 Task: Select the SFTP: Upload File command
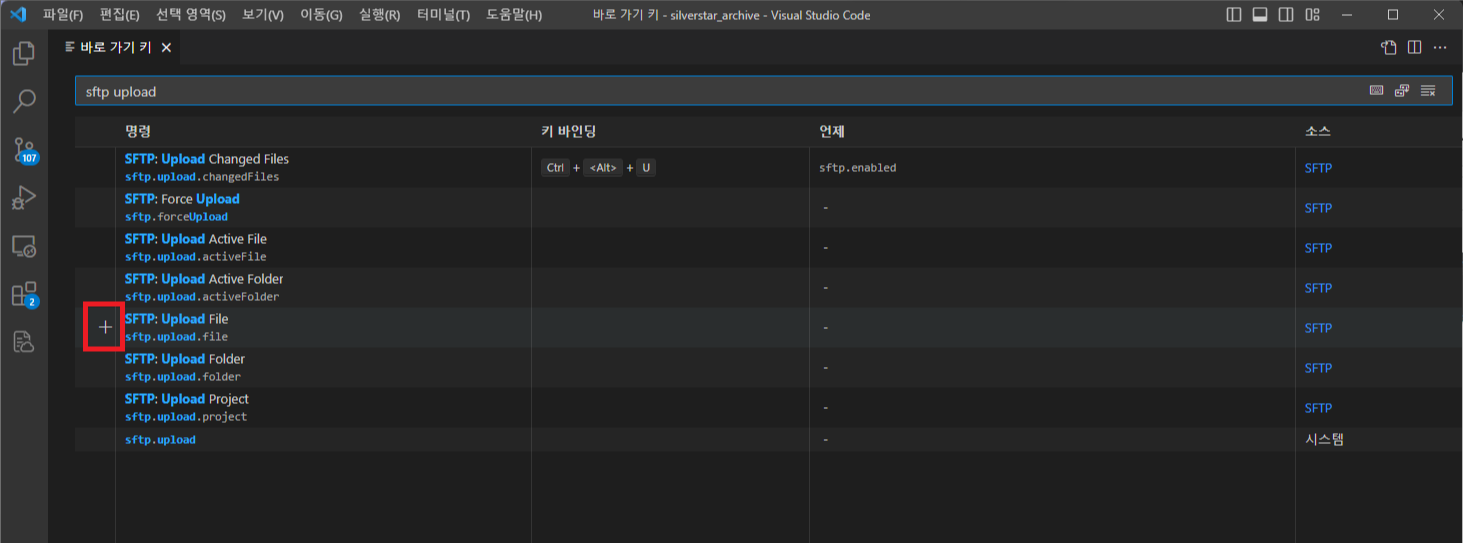tap(769, 327)
